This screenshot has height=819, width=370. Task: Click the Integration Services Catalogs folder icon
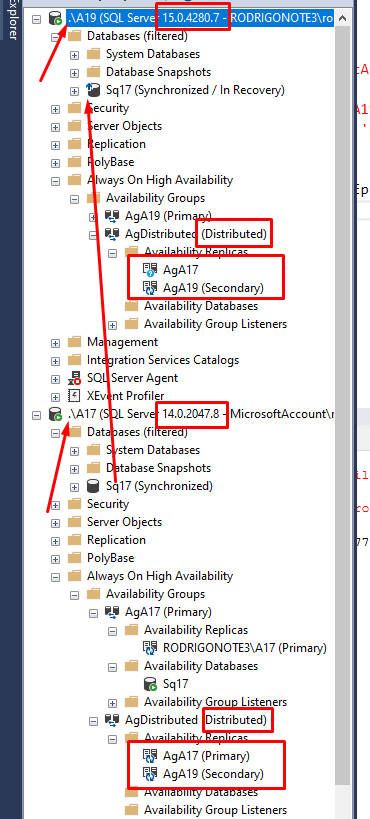pyautogui.click(x=74, y=359)
